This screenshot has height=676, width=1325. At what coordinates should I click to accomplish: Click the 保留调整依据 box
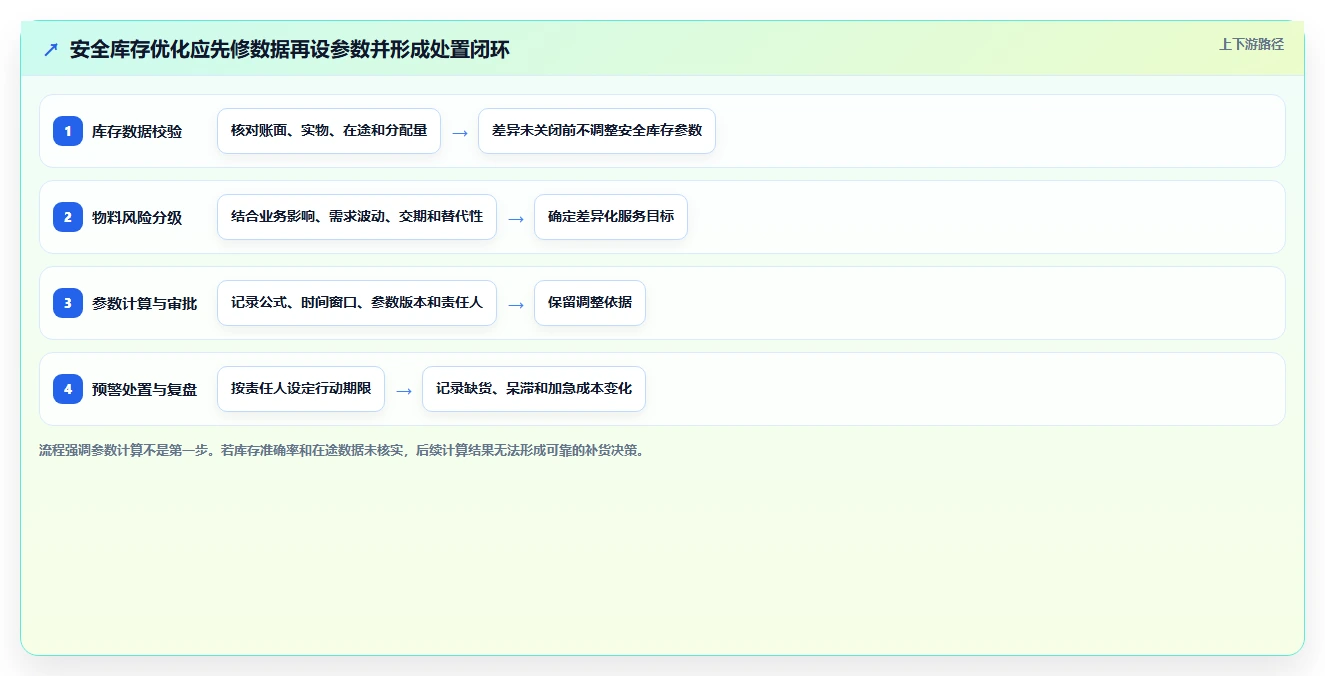[590, 303]
